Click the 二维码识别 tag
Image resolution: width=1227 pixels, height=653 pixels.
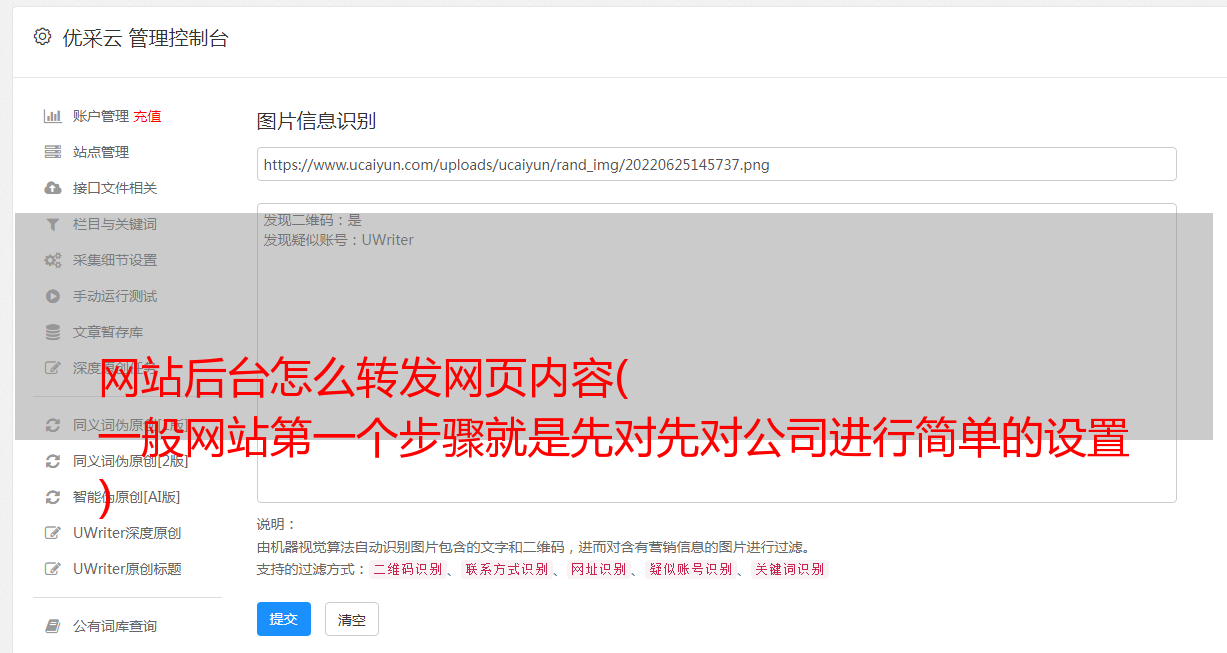point(407,569)
